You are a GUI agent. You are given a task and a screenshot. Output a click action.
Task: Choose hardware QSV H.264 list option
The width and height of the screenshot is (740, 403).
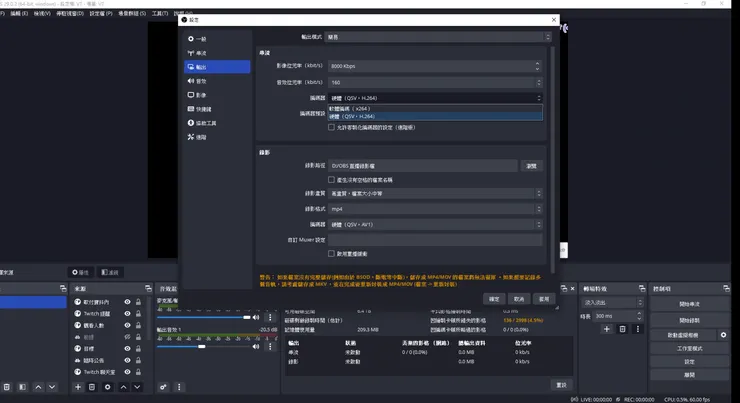pyautogui.click(x=435, y=116)
